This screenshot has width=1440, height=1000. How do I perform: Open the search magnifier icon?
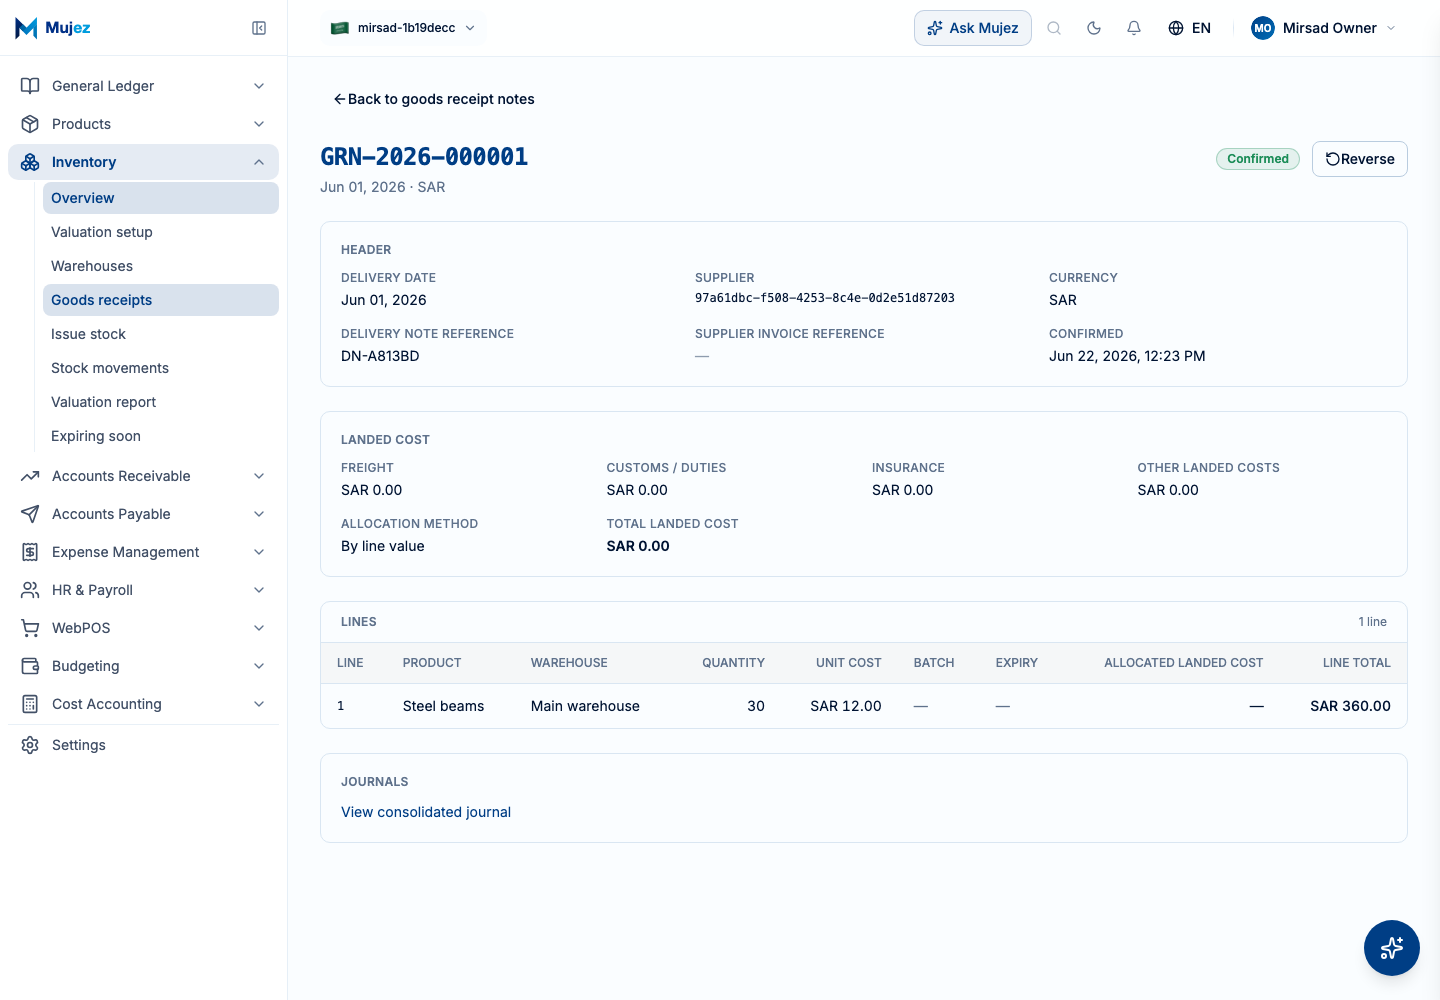click(1054, 28)
